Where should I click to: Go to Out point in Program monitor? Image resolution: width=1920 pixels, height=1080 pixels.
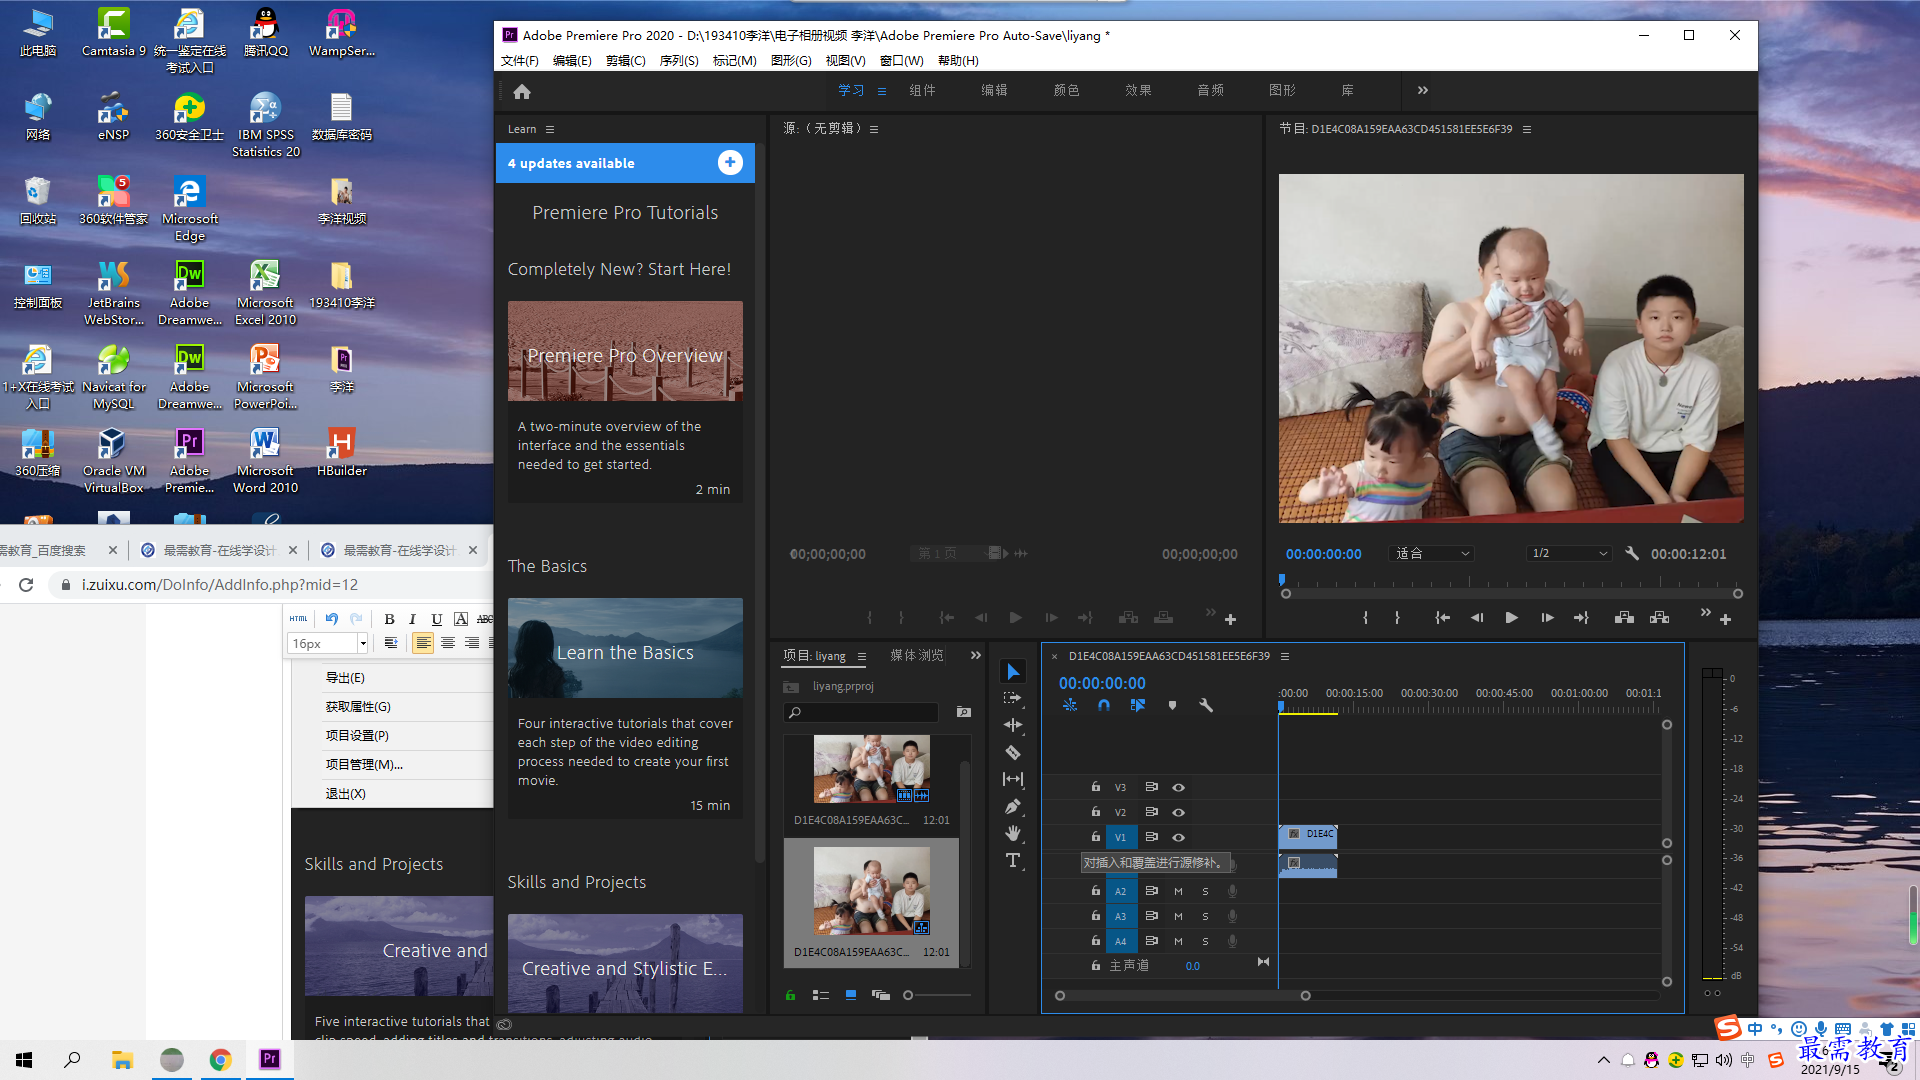coord(1581,618)
